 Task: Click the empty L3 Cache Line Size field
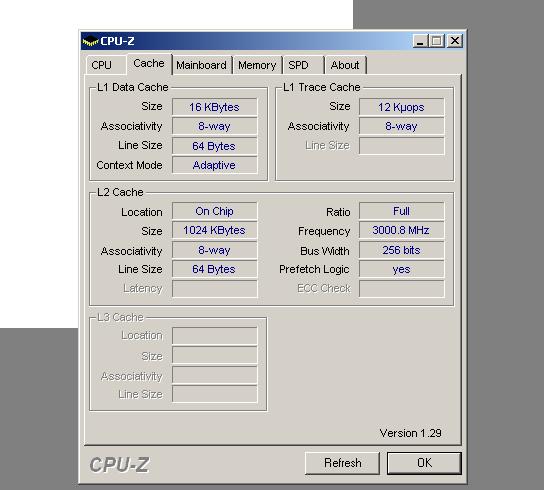pyautogui.click(x=214, y=394)
